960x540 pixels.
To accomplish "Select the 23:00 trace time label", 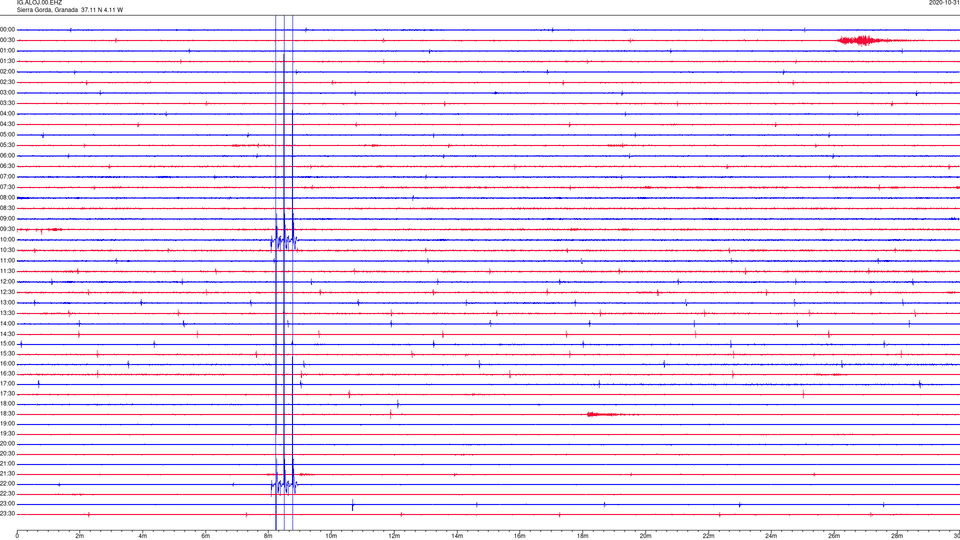I will 7,503.
